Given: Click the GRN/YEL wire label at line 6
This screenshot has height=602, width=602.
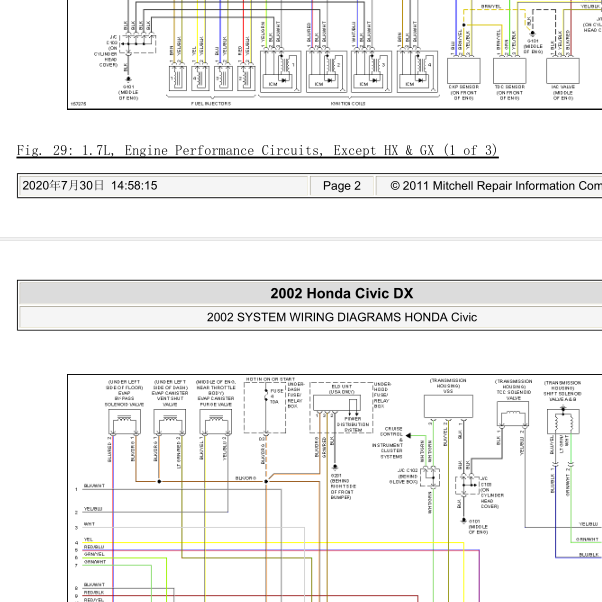Looking at the screenshot, I should (x=94, y=554).
